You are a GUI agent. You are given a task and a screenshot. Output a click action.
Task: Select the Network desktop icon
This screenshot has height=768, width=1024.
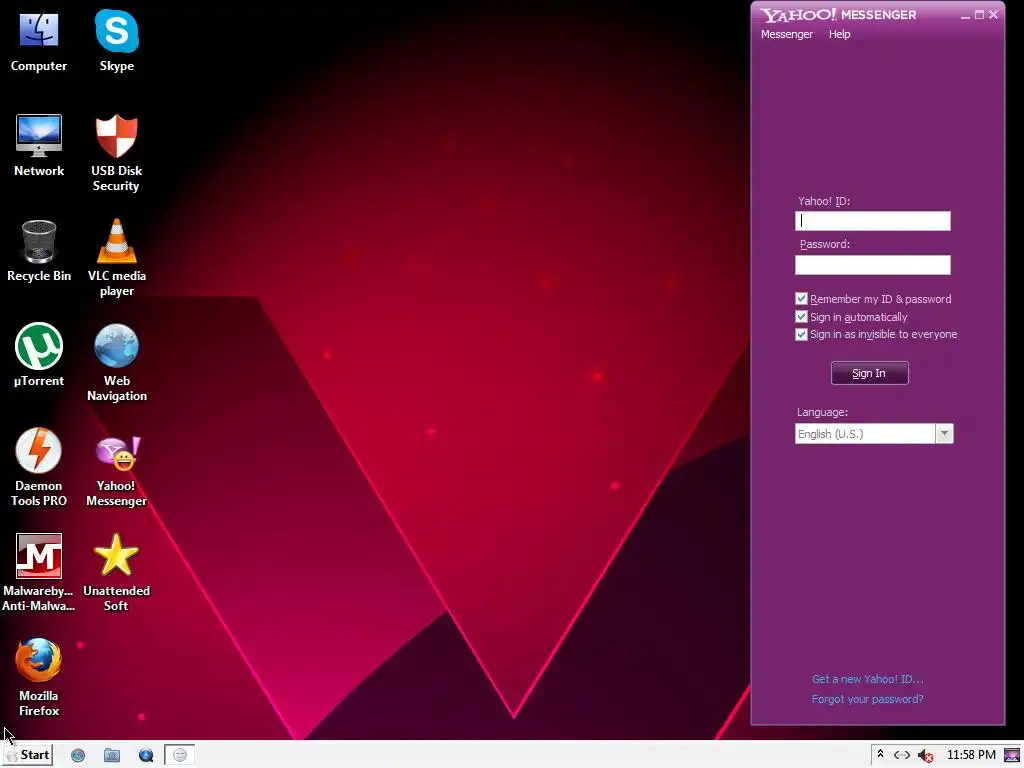coord(39,145)
